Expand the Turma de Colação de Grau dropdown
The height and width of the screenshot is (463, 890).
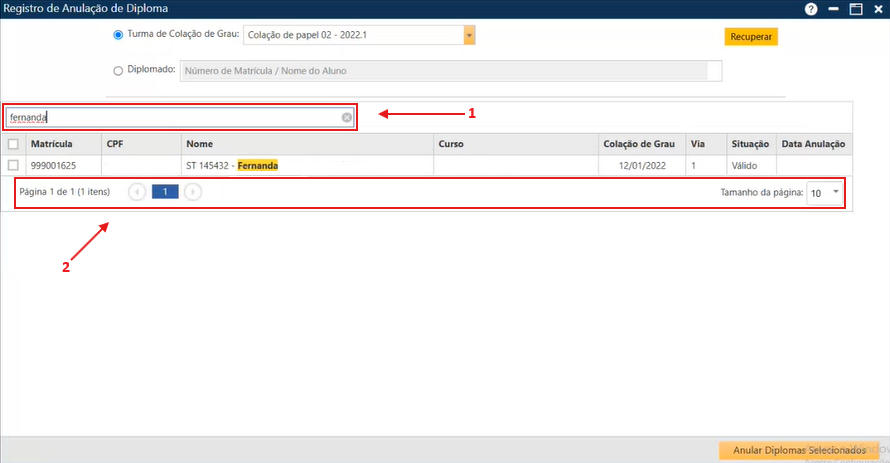(469, 36)
